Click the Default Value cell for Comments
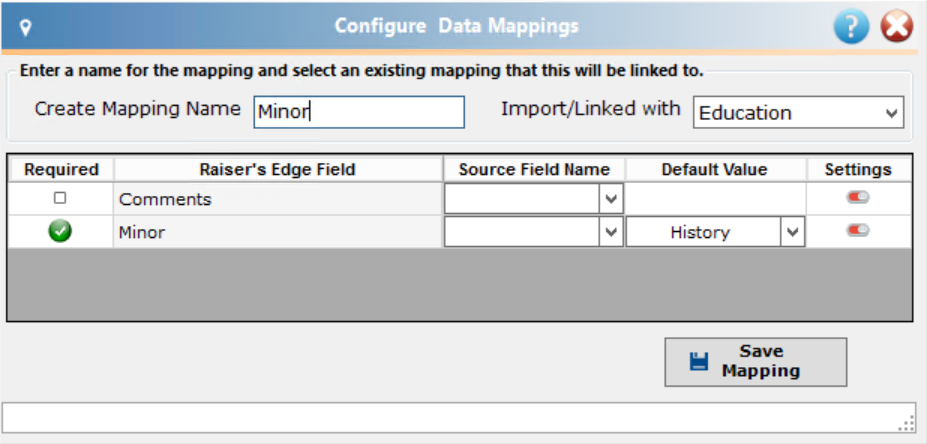The width and height of the screenshot is (927, 444). click(x=715, y=199)
